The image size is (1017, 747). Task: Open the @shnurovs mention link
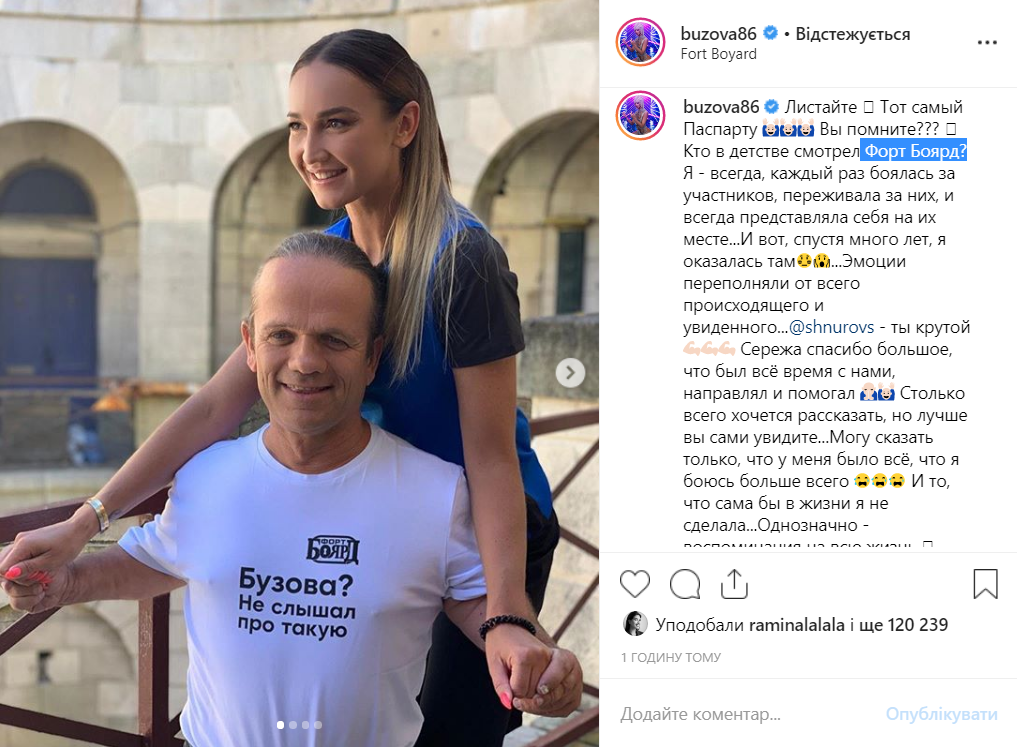coord(832,327)
